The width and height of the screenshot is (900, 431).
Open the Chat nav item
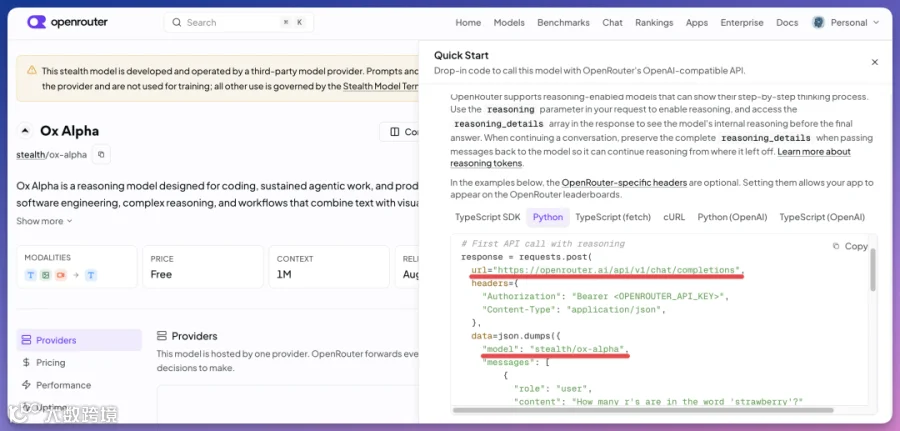[x=612, y=22]
